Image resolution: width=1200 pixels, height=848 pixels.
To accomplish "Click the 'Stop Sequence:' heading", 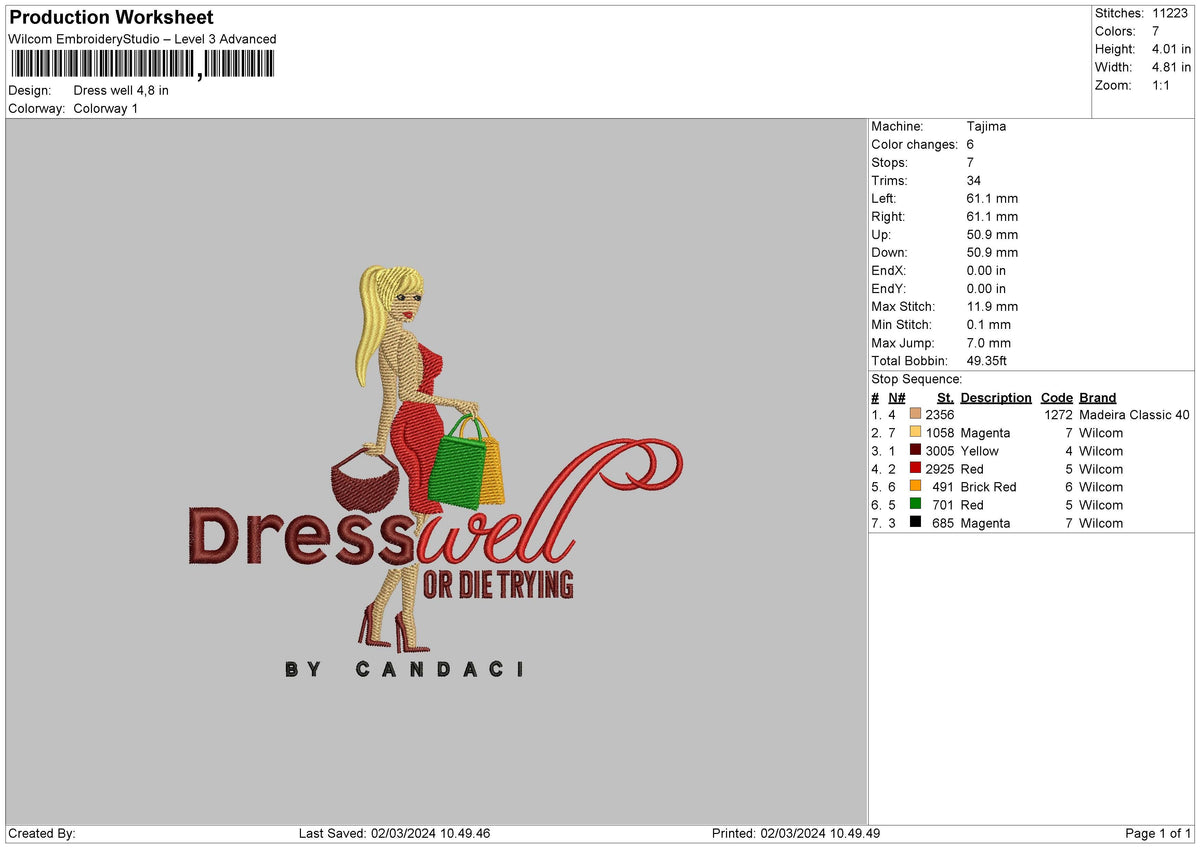I will point(917,379).
